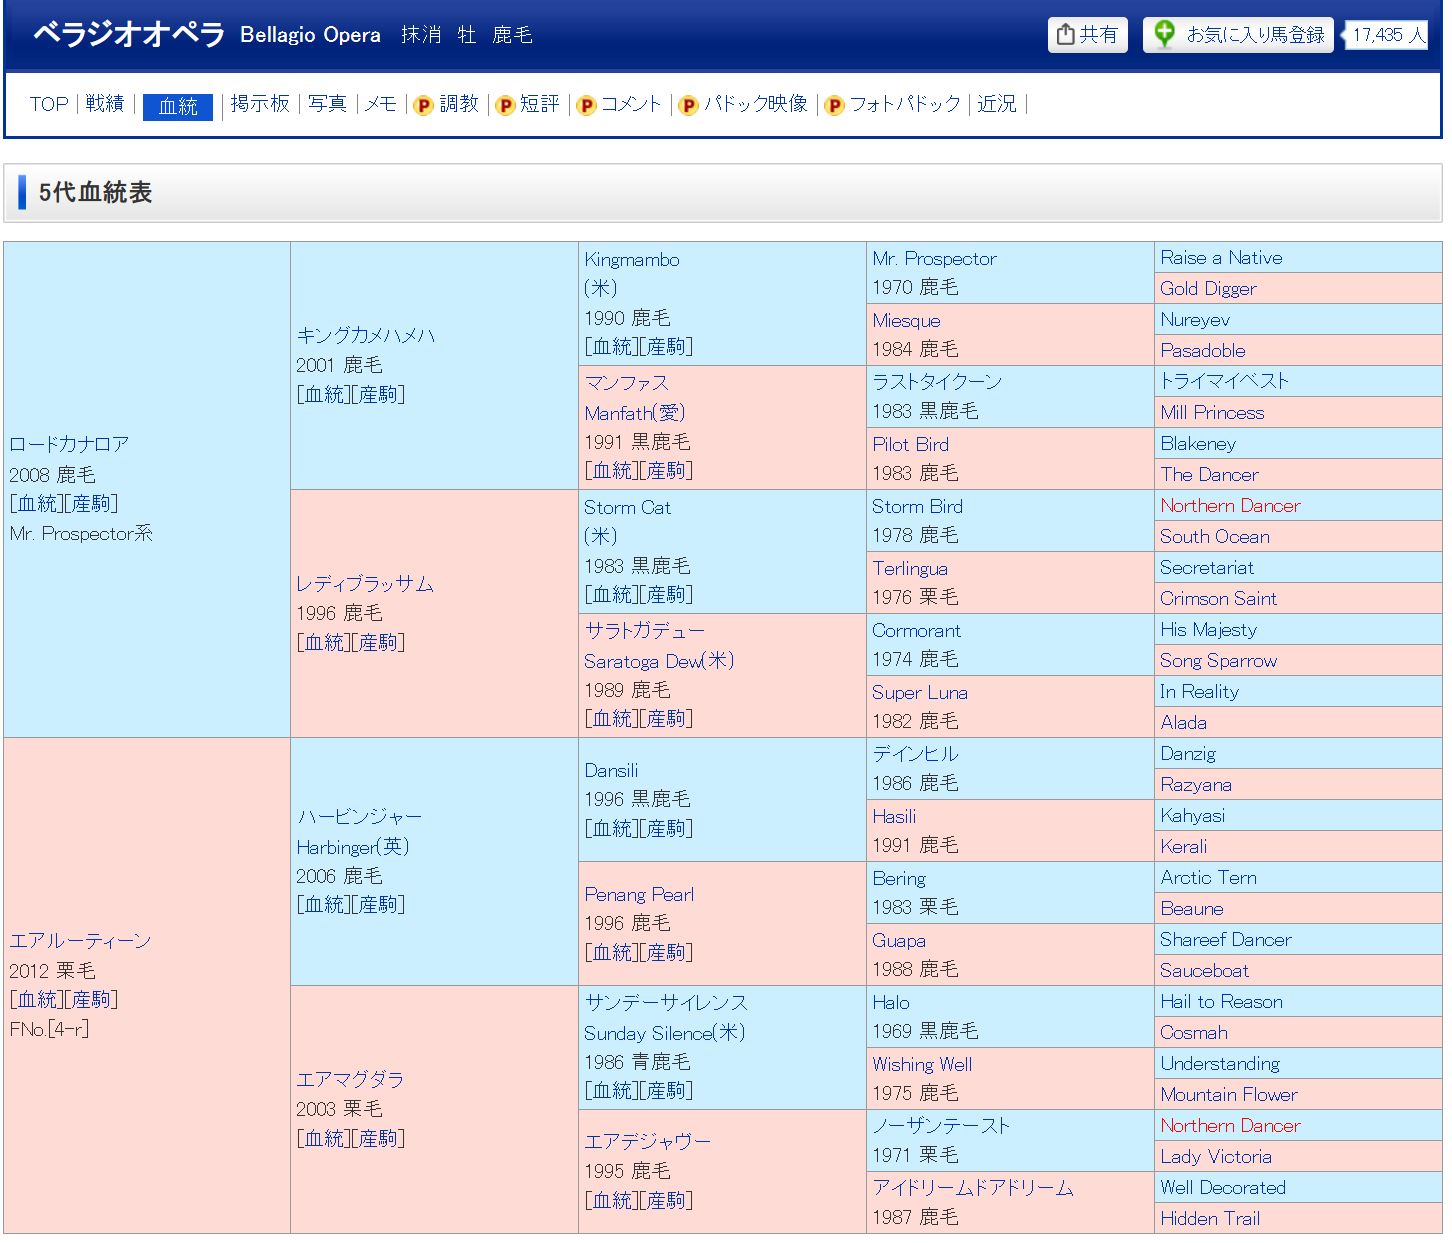The height and width of the screenshot is (1243, 1452).
Task: Open the 戦績 tab
Action: (x=105, y=104)
